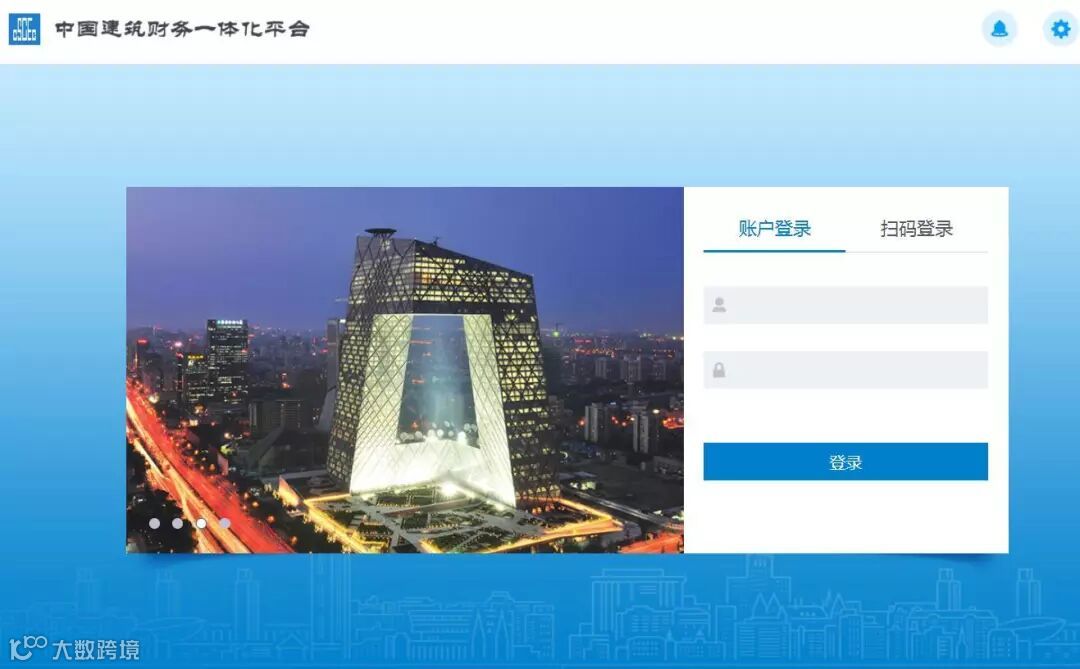Image resolution: width=1080 pixels, height=669 pixels.
Task: Click the 大数跨境 watermark logo
Action: coord(28,648)
